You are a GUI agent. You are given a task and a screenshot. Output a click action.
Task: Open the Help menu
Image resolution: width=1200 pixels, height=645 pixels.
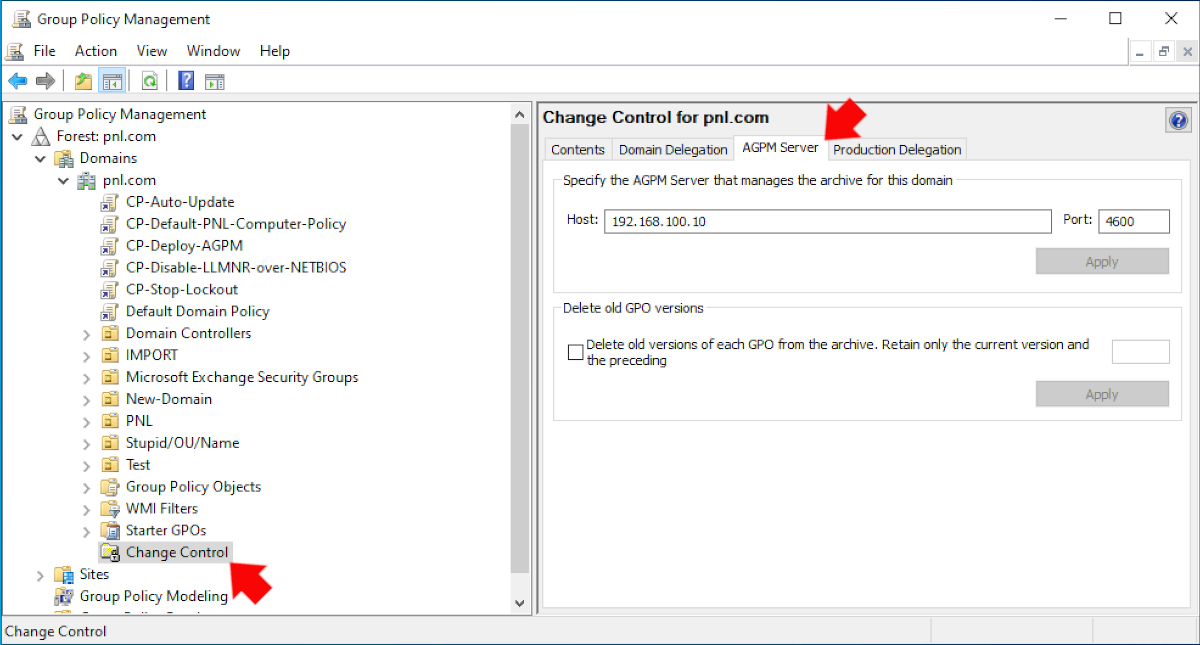274,51
